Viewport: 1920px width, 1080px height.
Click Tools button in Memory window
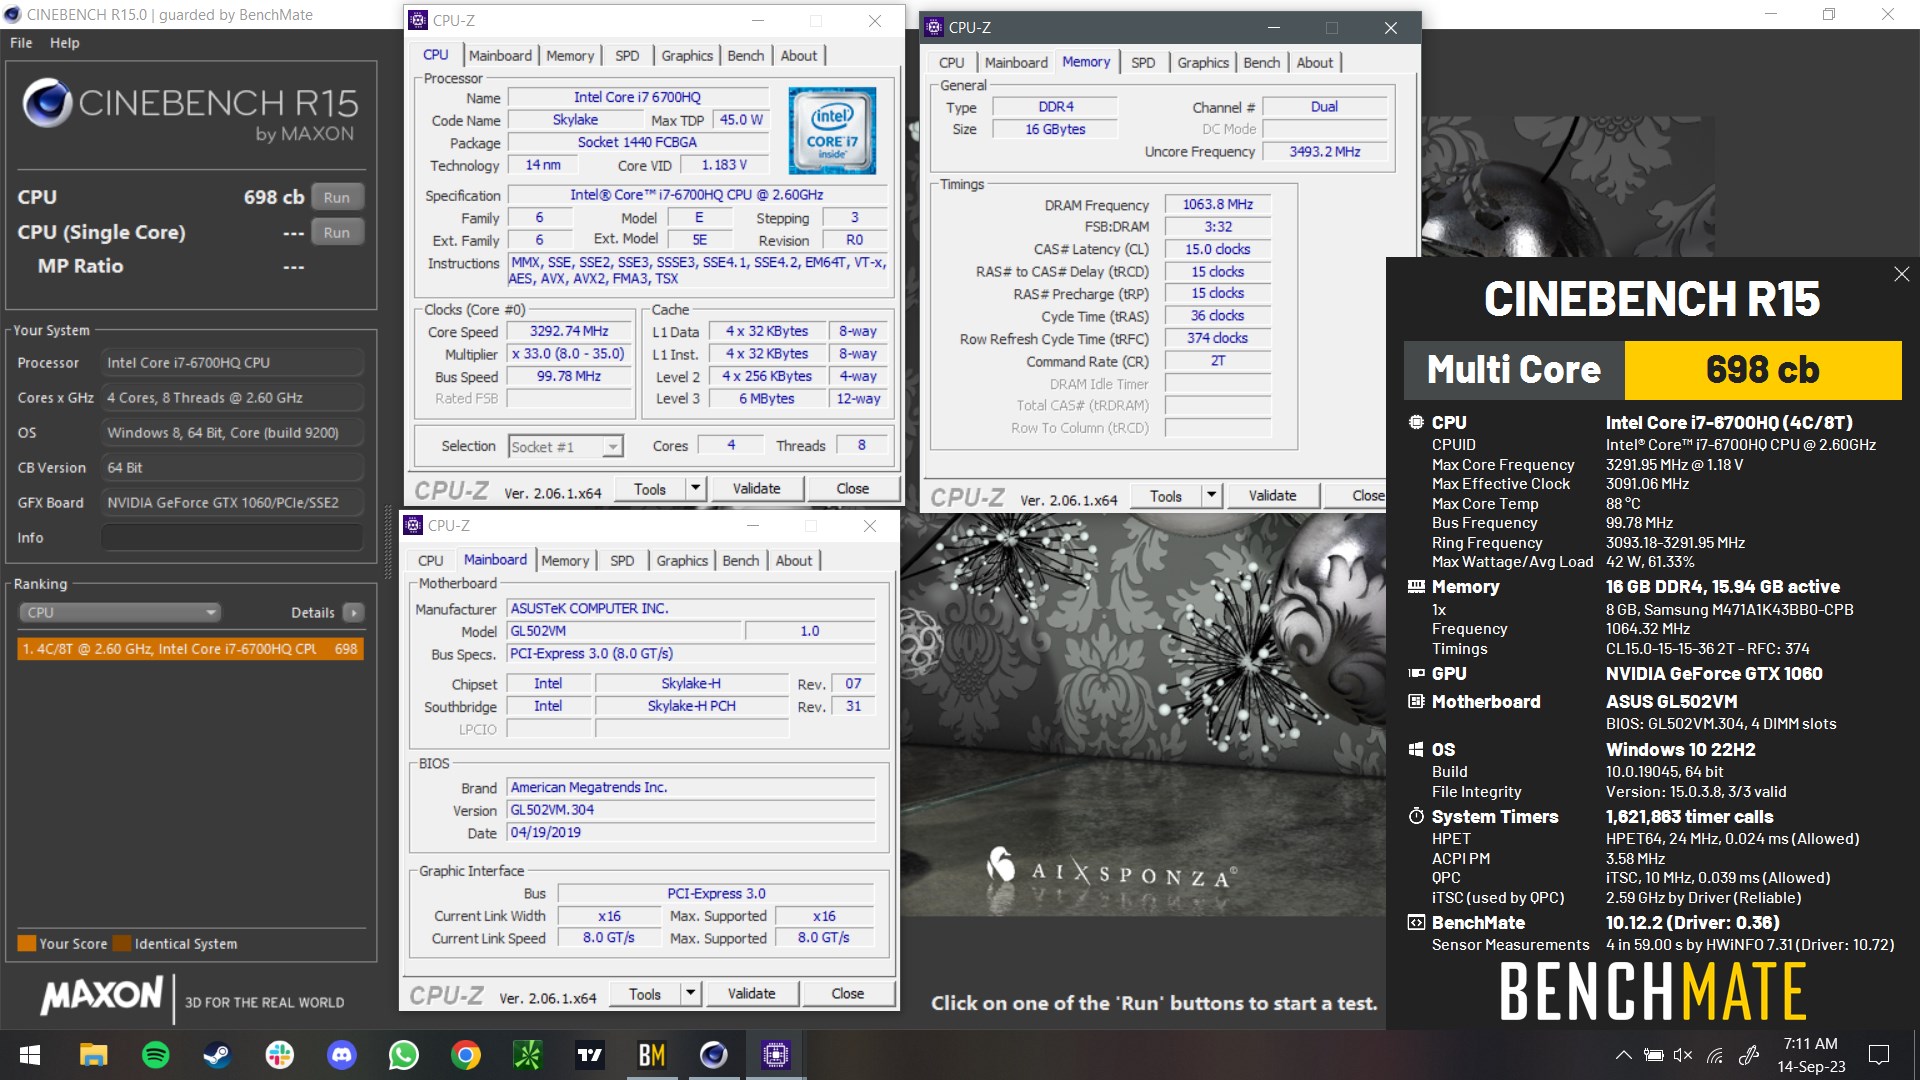[1166, 496]
